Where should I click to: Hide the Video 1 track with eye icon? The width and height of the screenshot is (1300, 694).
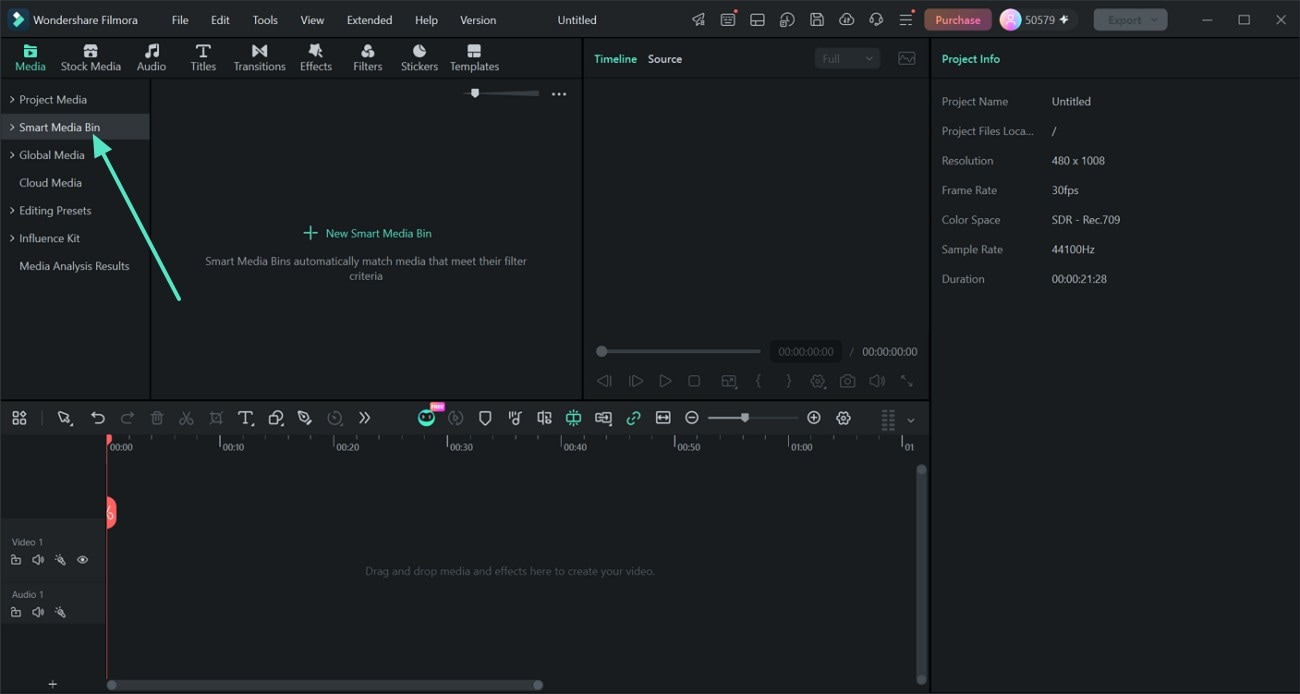pyautogui.click(x=83, y=560)
